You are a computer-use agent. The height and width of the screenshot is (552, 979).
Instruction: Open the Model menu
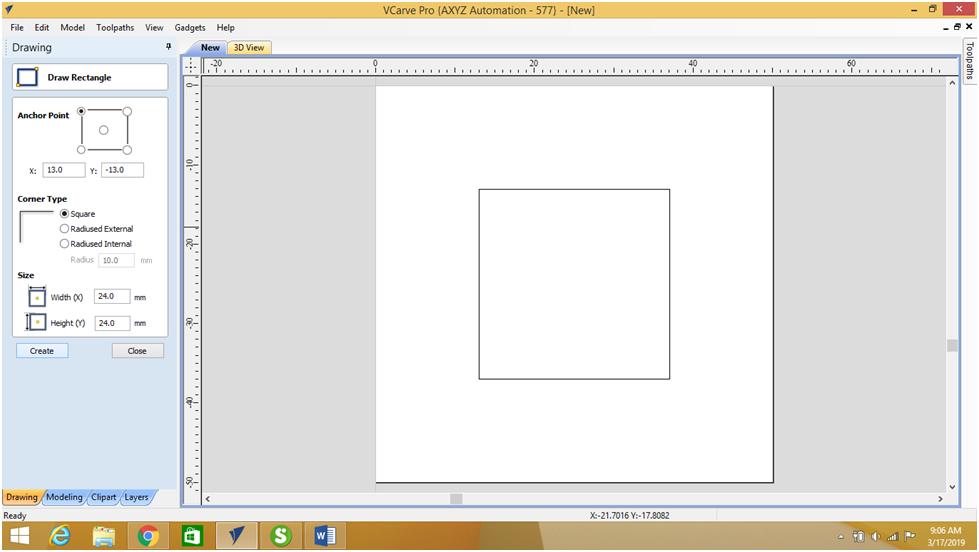[72, 27]
